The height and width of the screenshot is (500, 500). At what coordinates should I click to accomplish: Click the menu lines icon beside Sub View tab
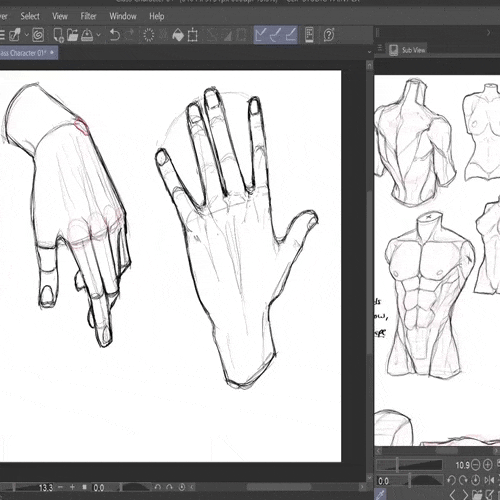point(380,49)
